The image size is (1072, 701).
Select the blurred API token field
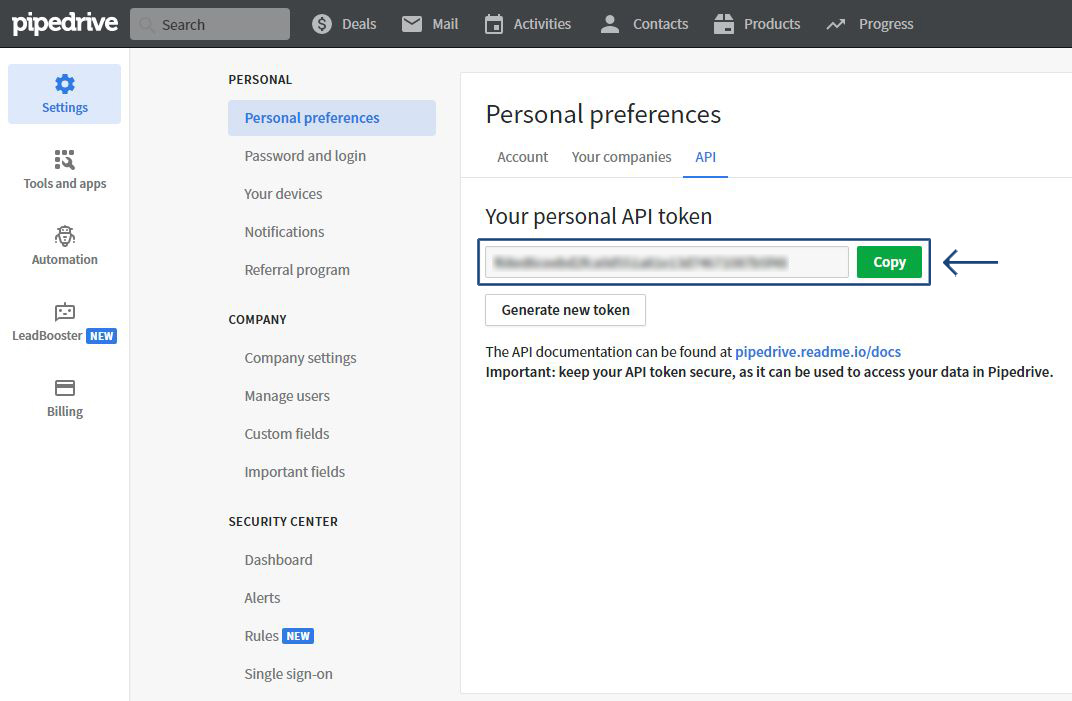(x=667, y=262)
